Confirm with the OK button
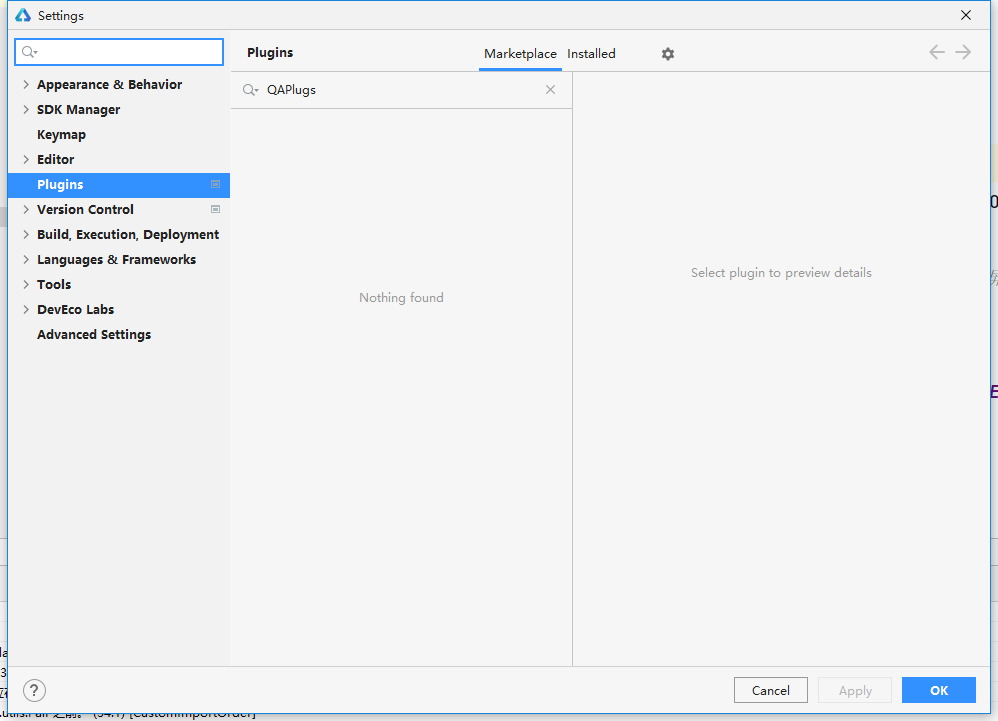998x721 pixels. click(939, 690)
